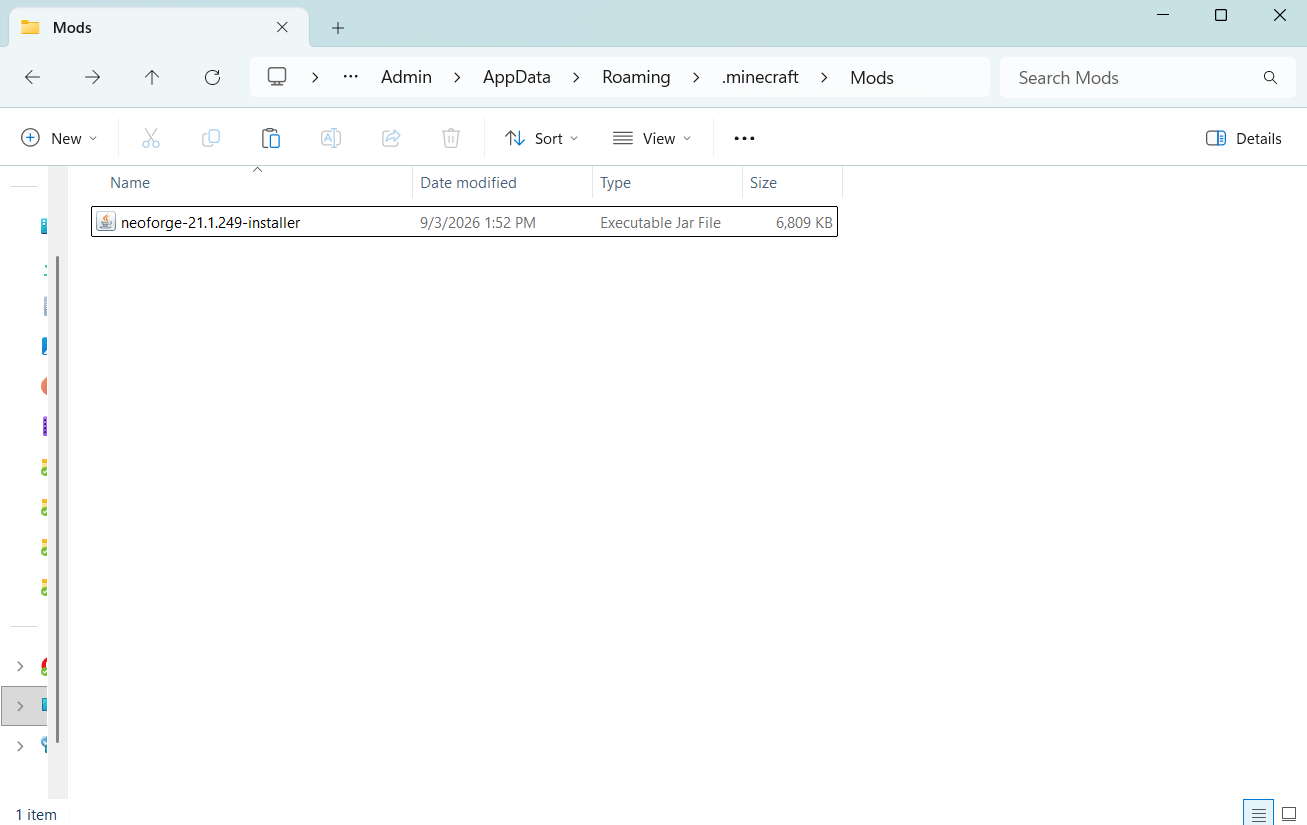
Task: Refresh the Mods folder view
Action: pos(212,77)
